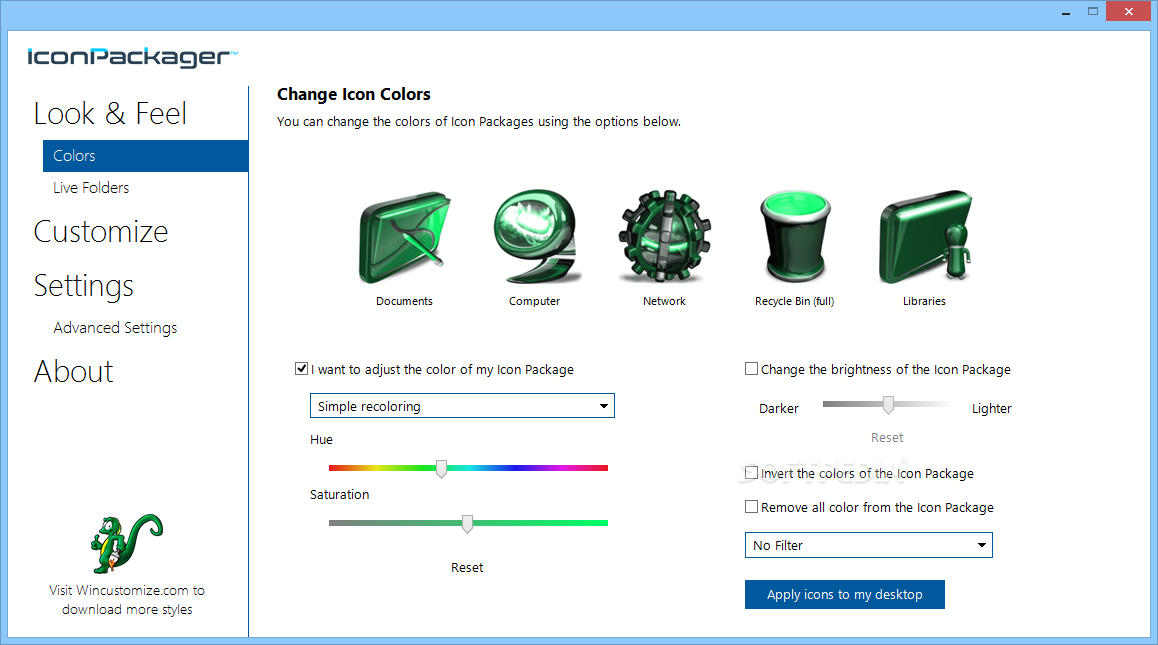Click the Recycle Bin (full) icon
The image size is (1158, 645).
[795, 236]
